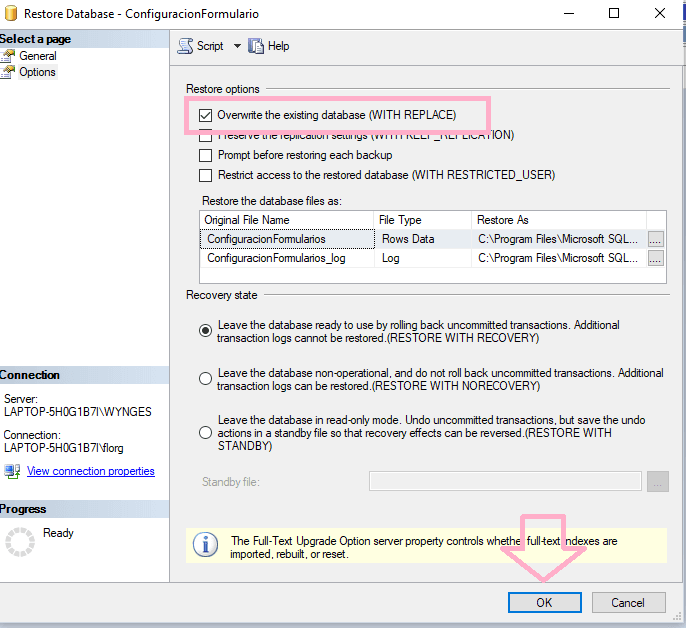The image size is (686, 628).
Task: Choose RESTORE WITH STANDBY radio option
Action: [x=206, y=433]
